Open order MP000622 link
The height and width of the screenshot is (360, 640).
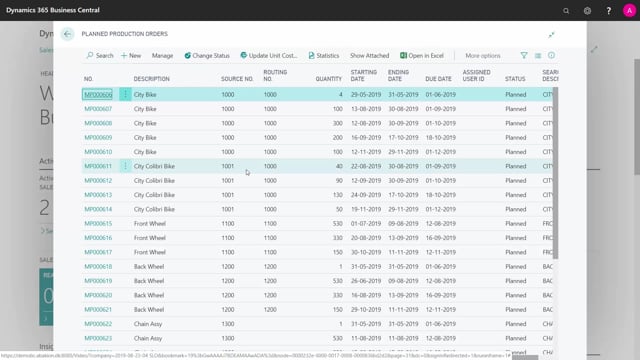(98, 324)
